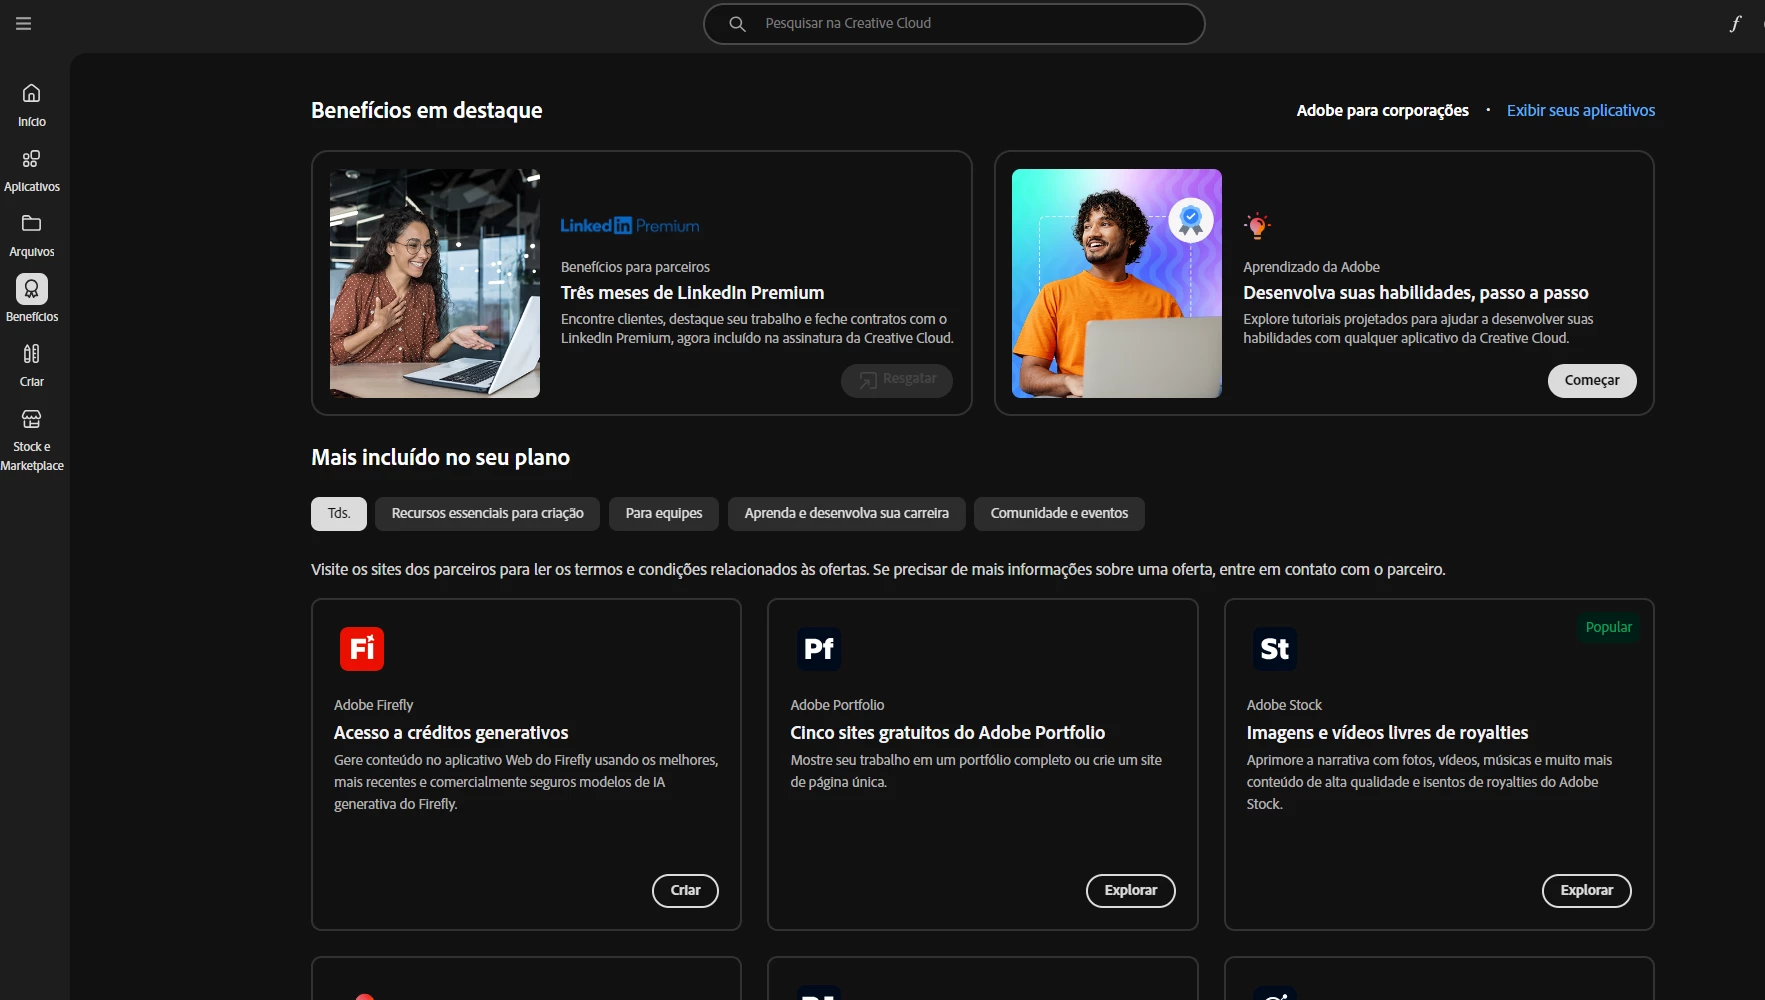
Task: Click the Adobe Stock St icon
Action: click(1275, 649)
